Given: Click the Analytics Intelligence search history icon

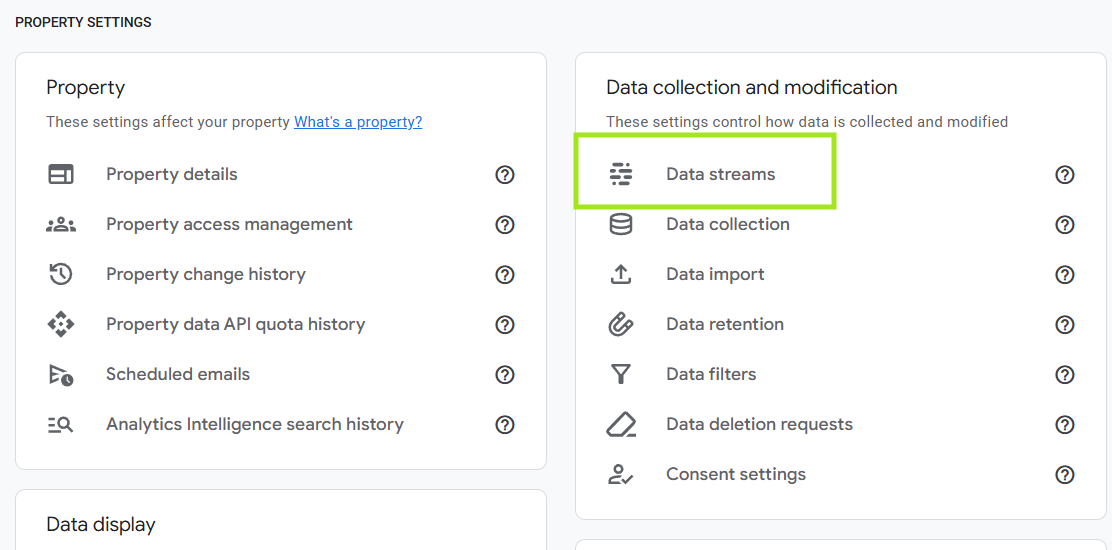Looking at the screenshot, I should 61,425.
